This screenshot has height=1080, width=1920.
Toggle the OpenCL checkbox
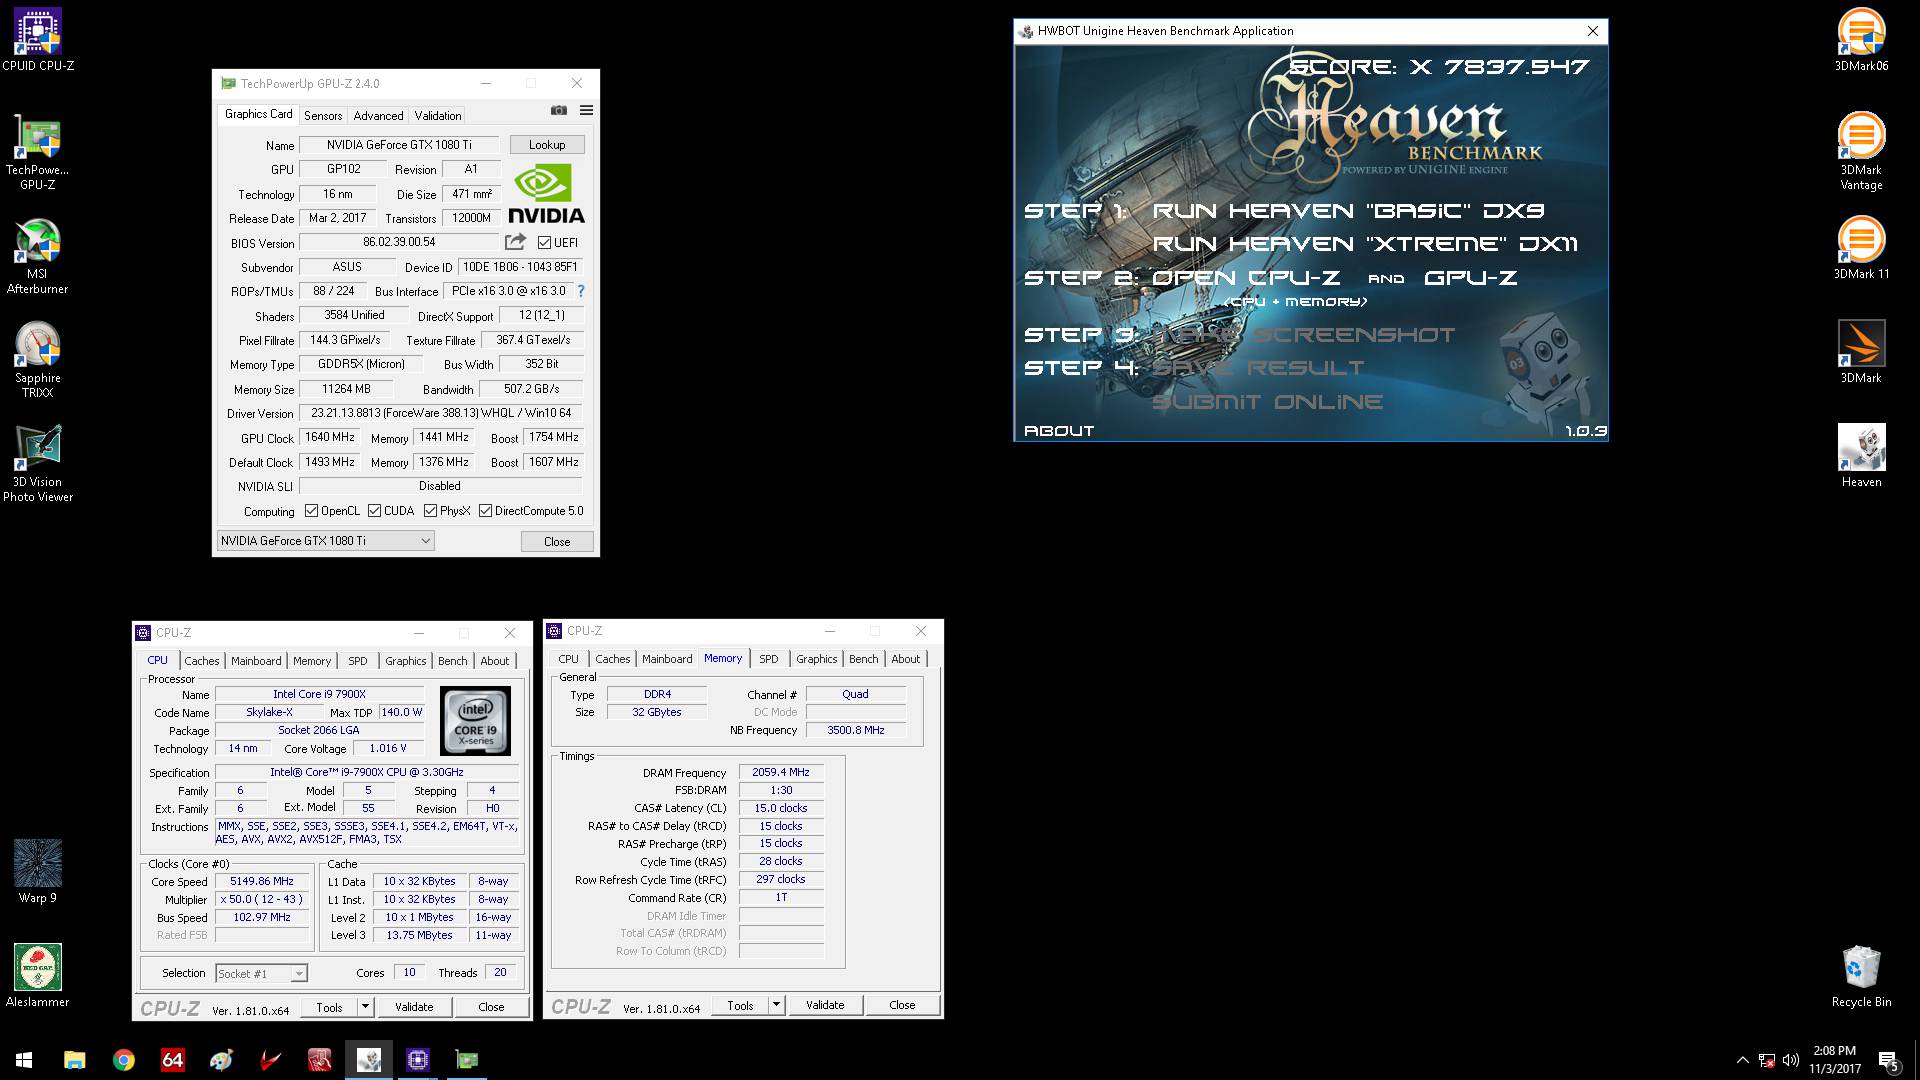point(311,511)
